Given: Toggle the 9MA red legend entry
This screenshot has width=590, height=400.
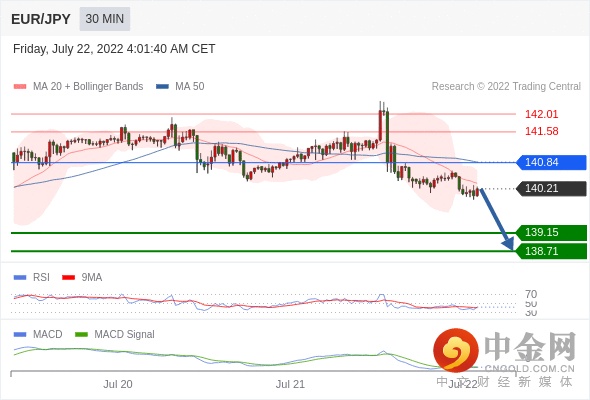Looking at the screenshot, I should click(82, 277).
